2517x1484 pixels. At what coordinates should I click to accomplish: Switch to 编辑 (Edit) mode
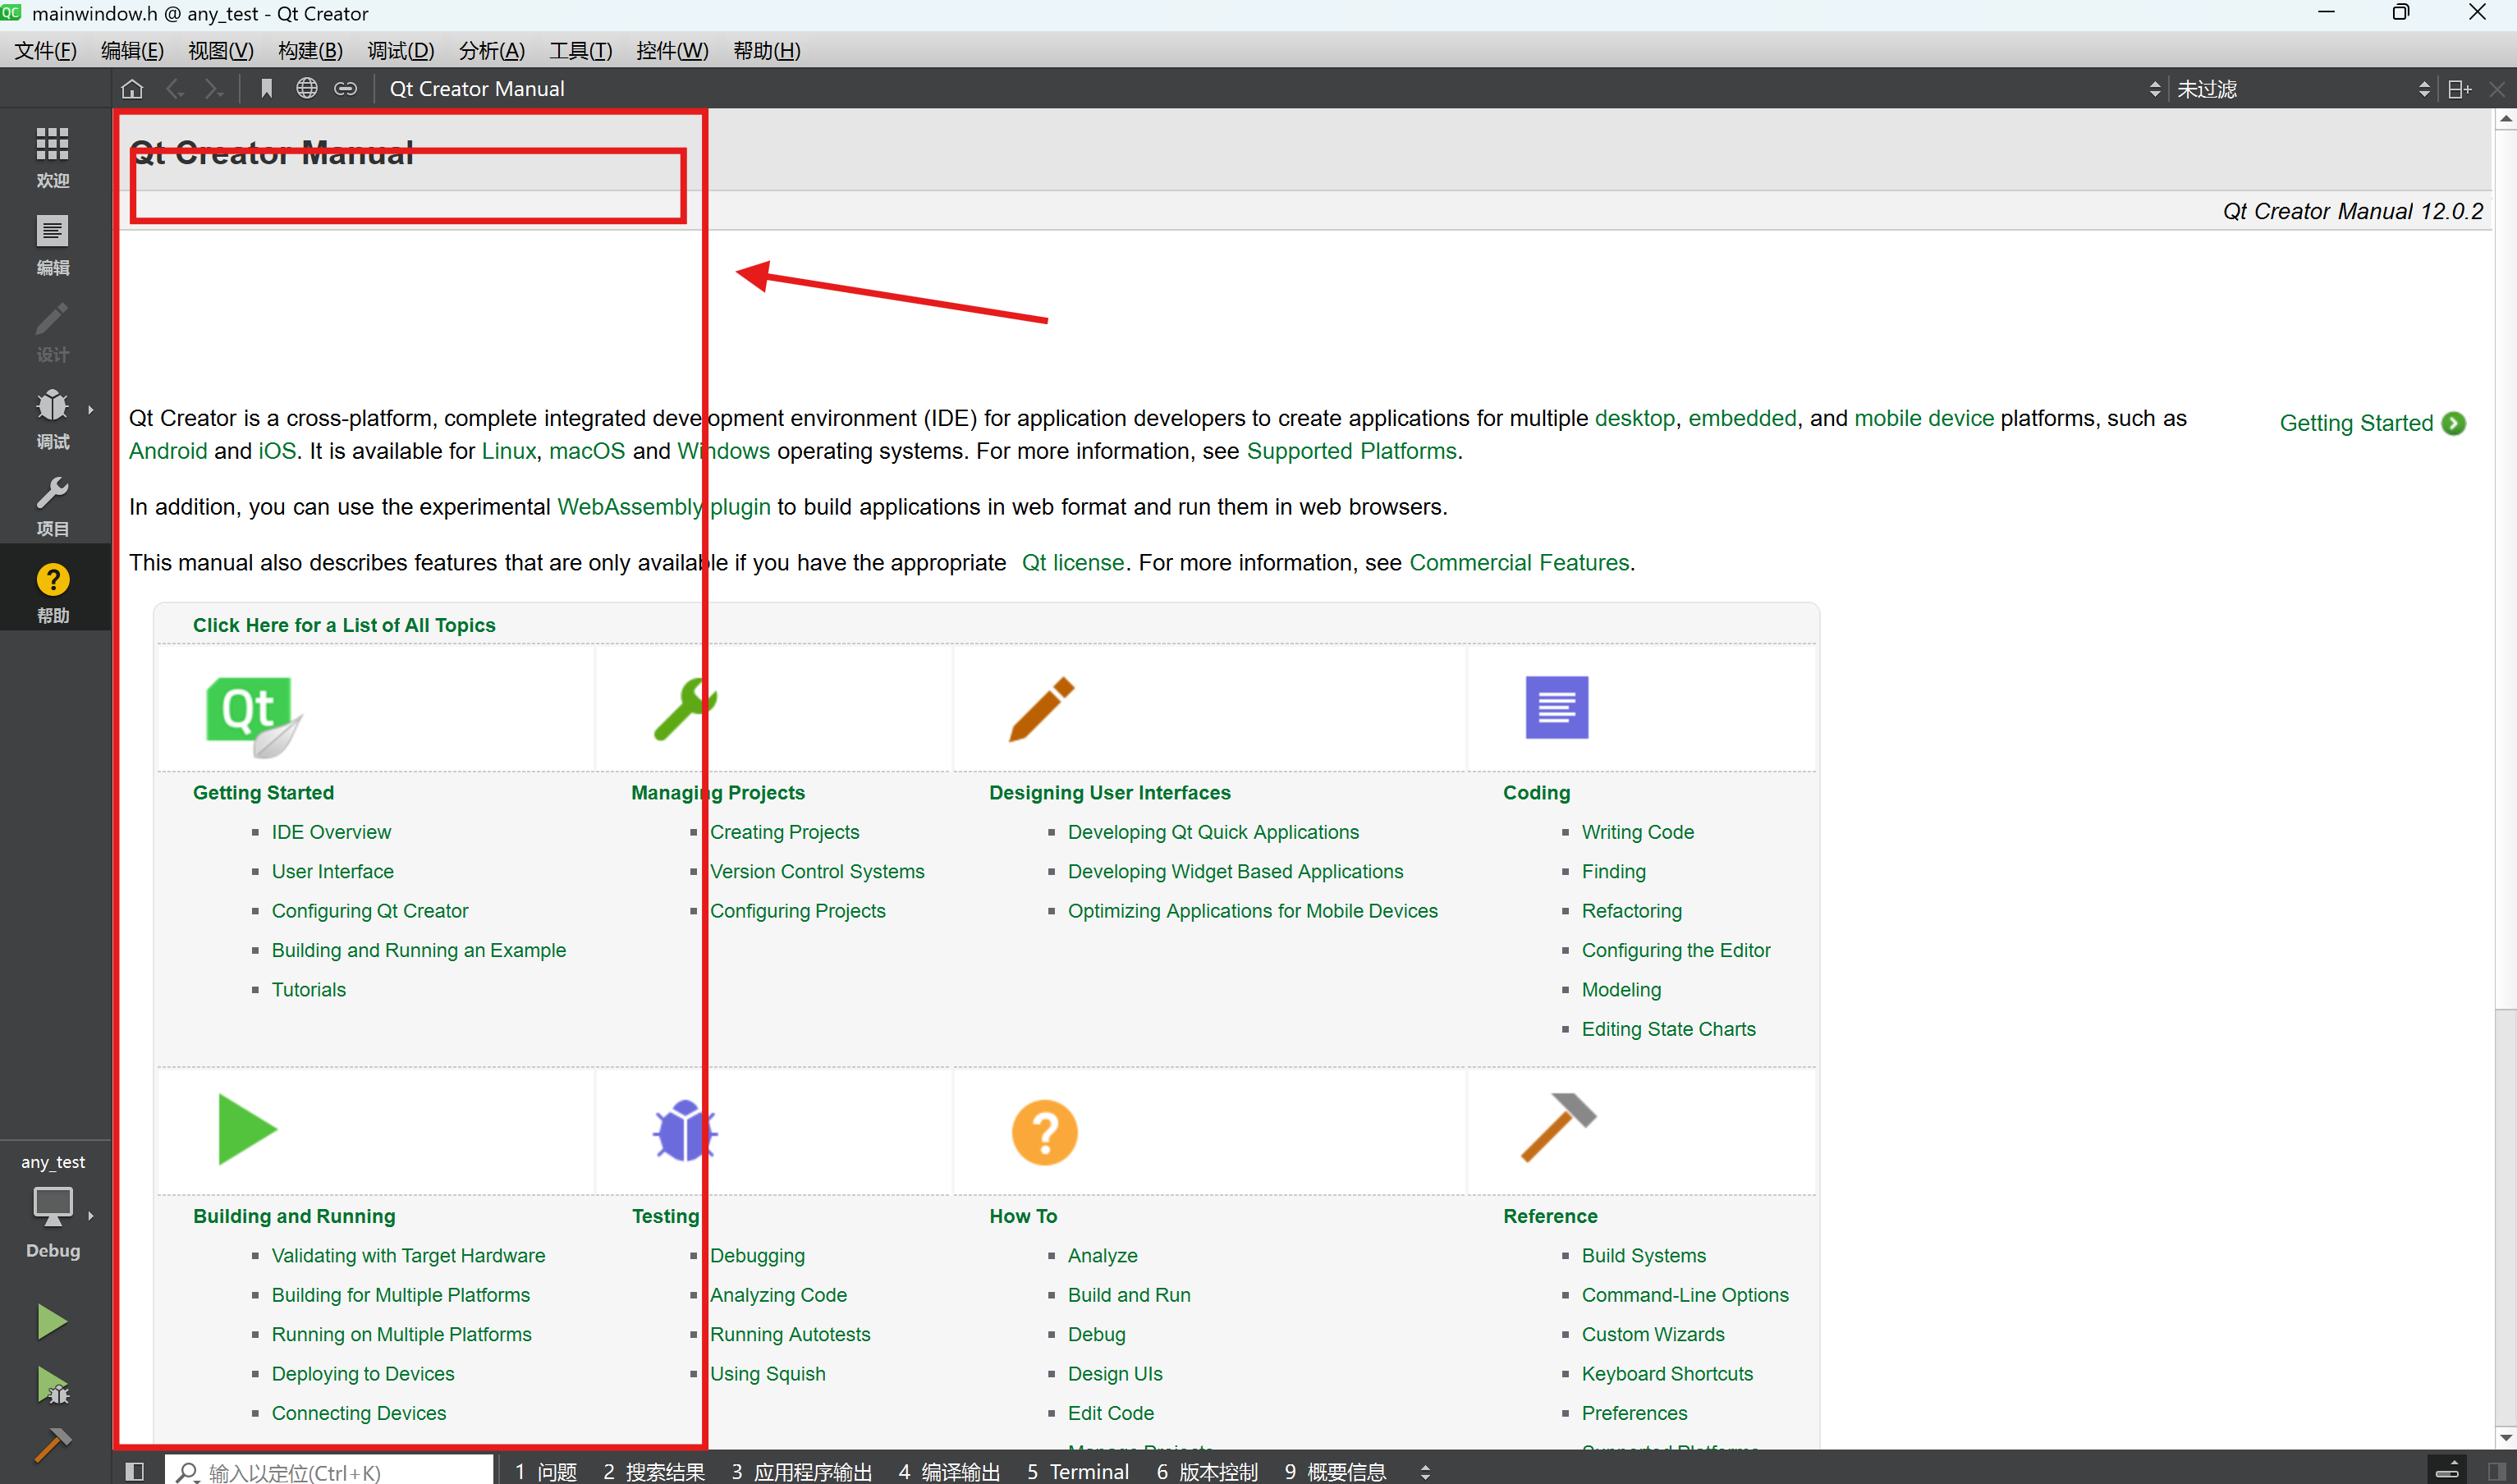click(52, 244)
